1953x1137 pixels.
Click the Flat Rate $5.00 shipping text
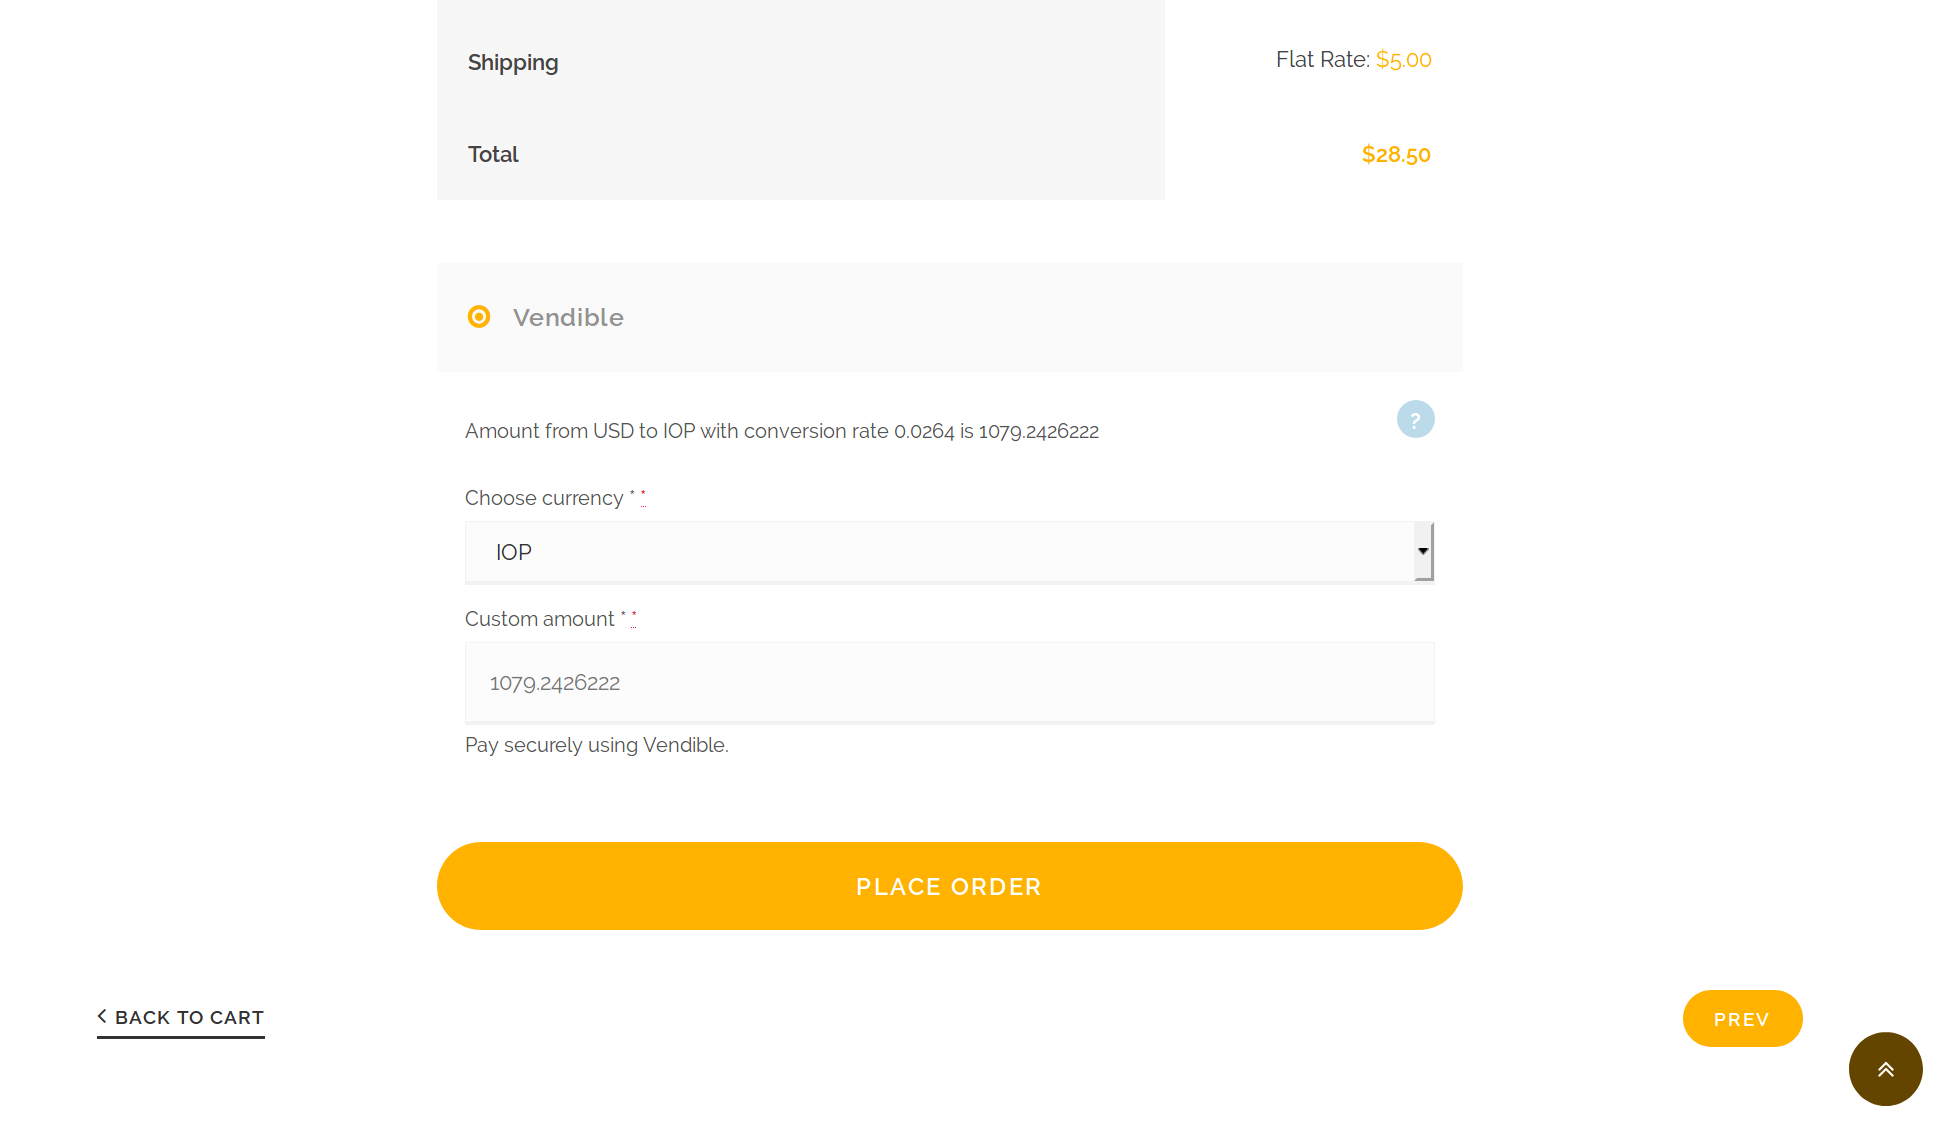[x=1353, y=60]
